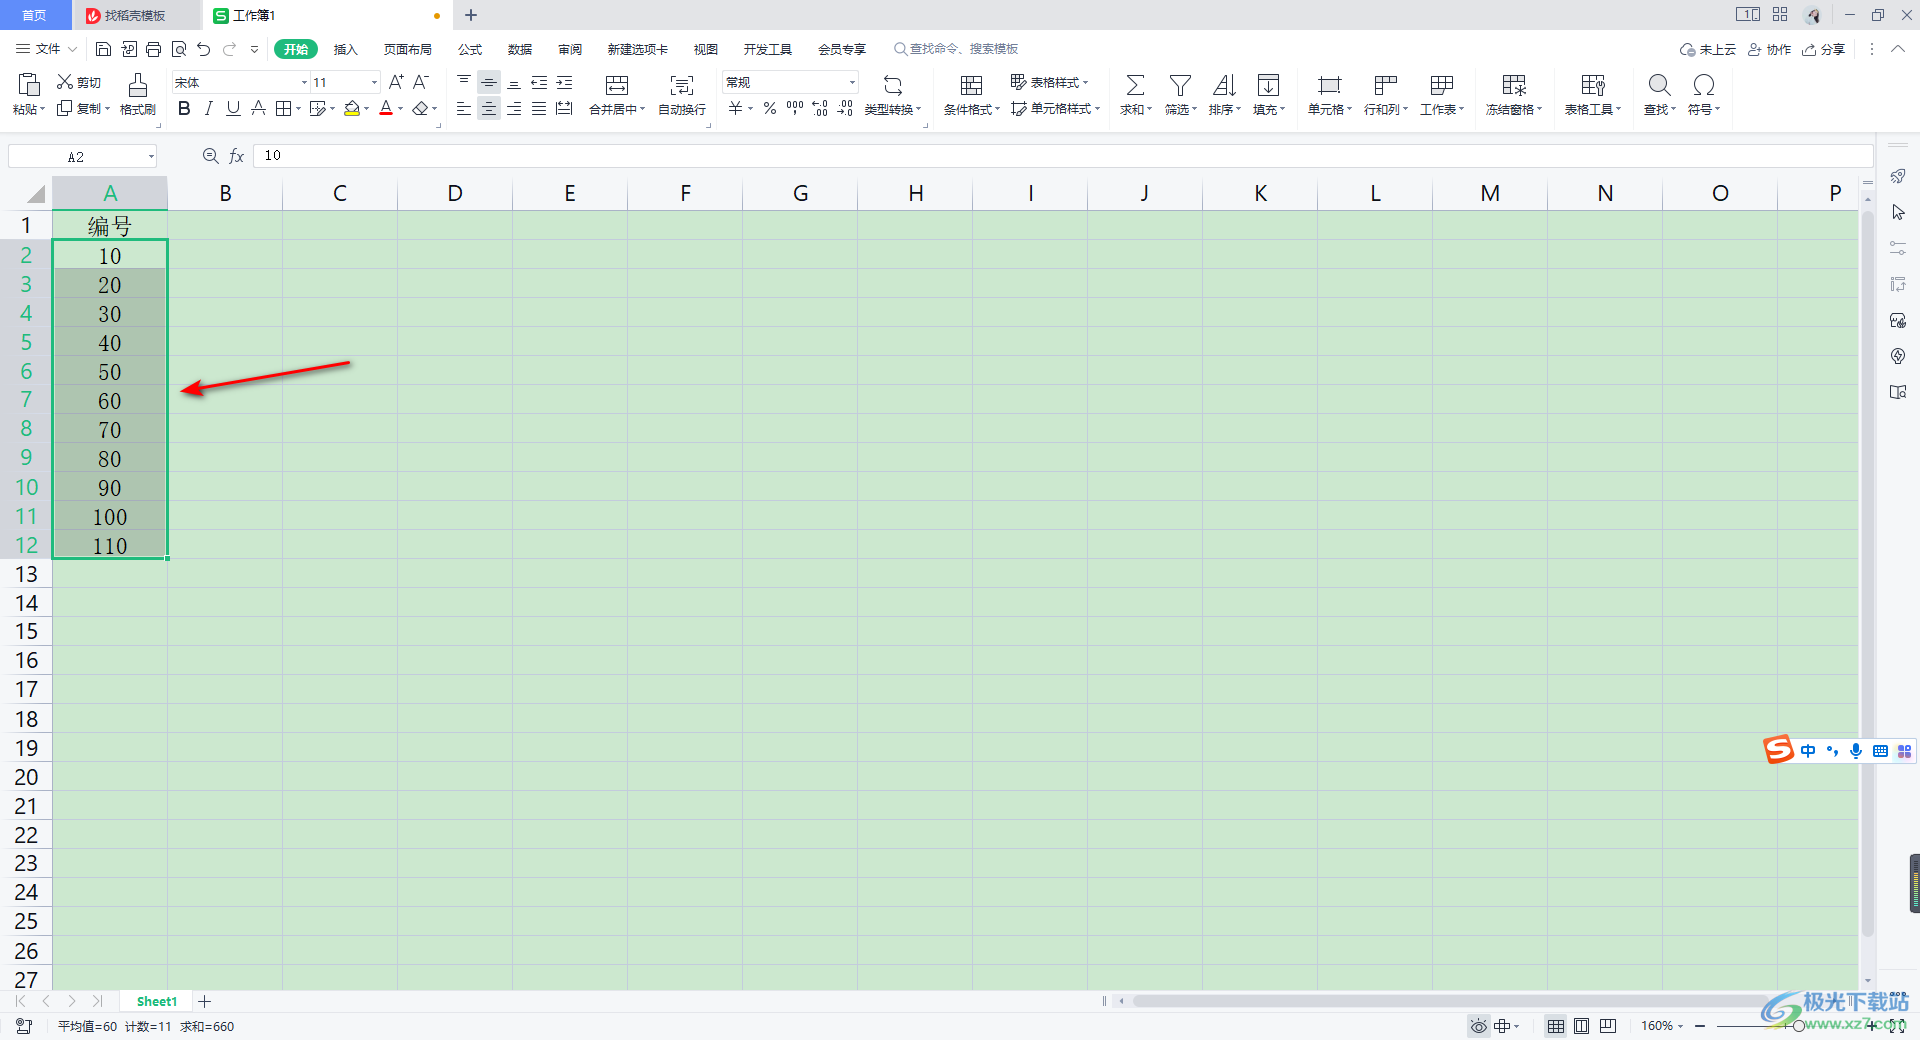Click the Not in Cloud (未上云) button
Screen dimensions: 1920x1040
click(1708, 49)
